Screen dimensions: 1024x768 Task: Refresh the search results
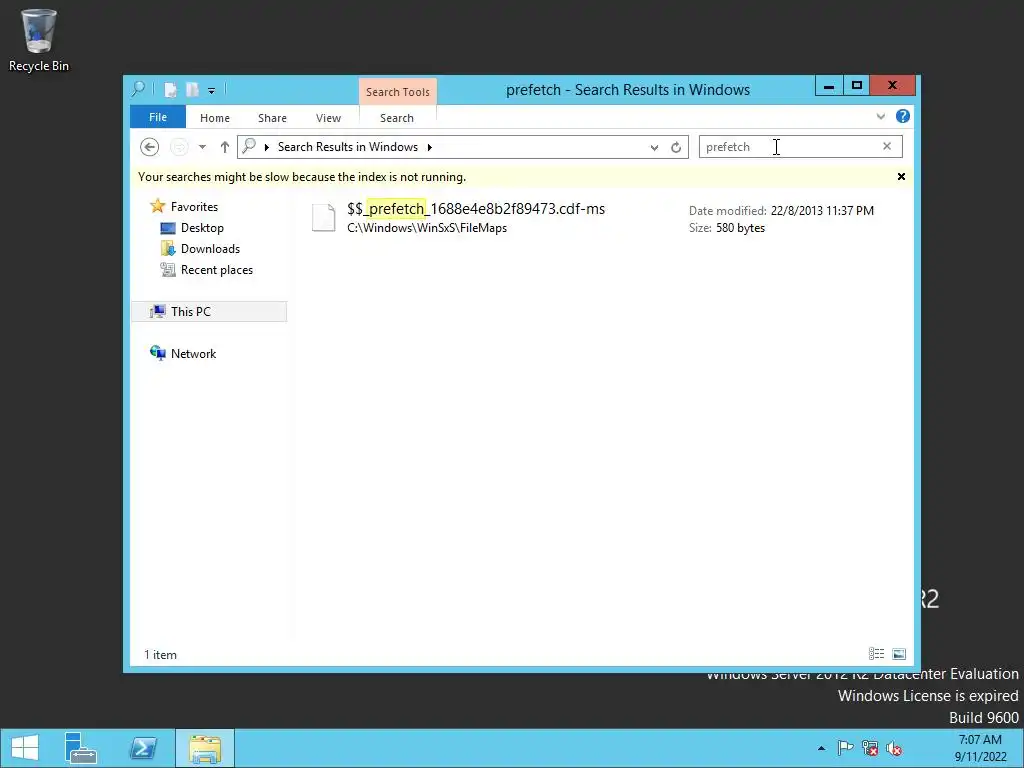(x=676, y=148)
